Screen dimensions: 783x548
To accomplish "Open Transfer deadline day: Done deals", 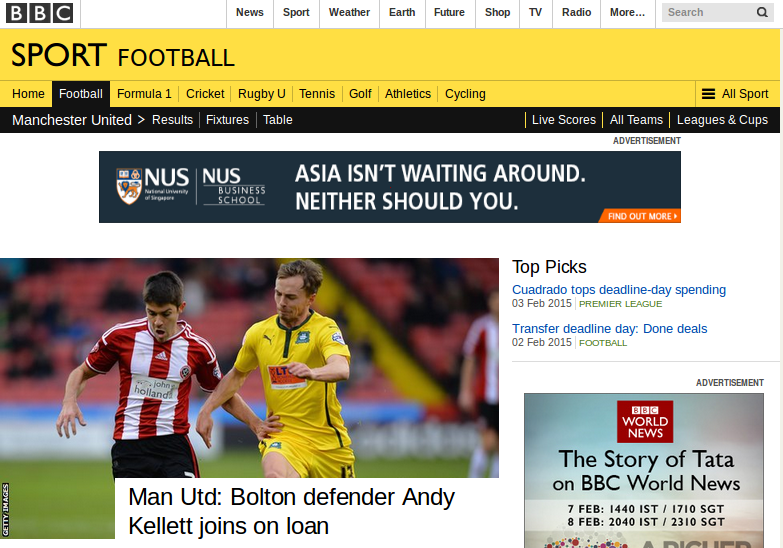I will click(x=609, y=329).
